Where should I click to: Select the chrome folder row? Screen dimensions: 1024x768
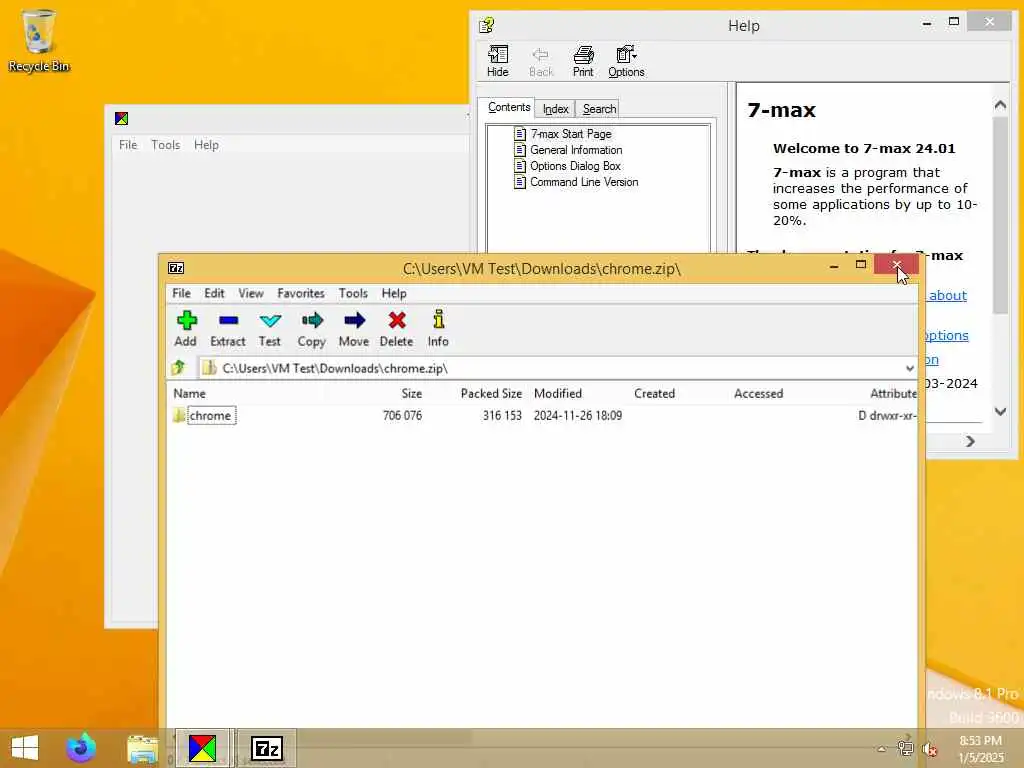[543, 415]
